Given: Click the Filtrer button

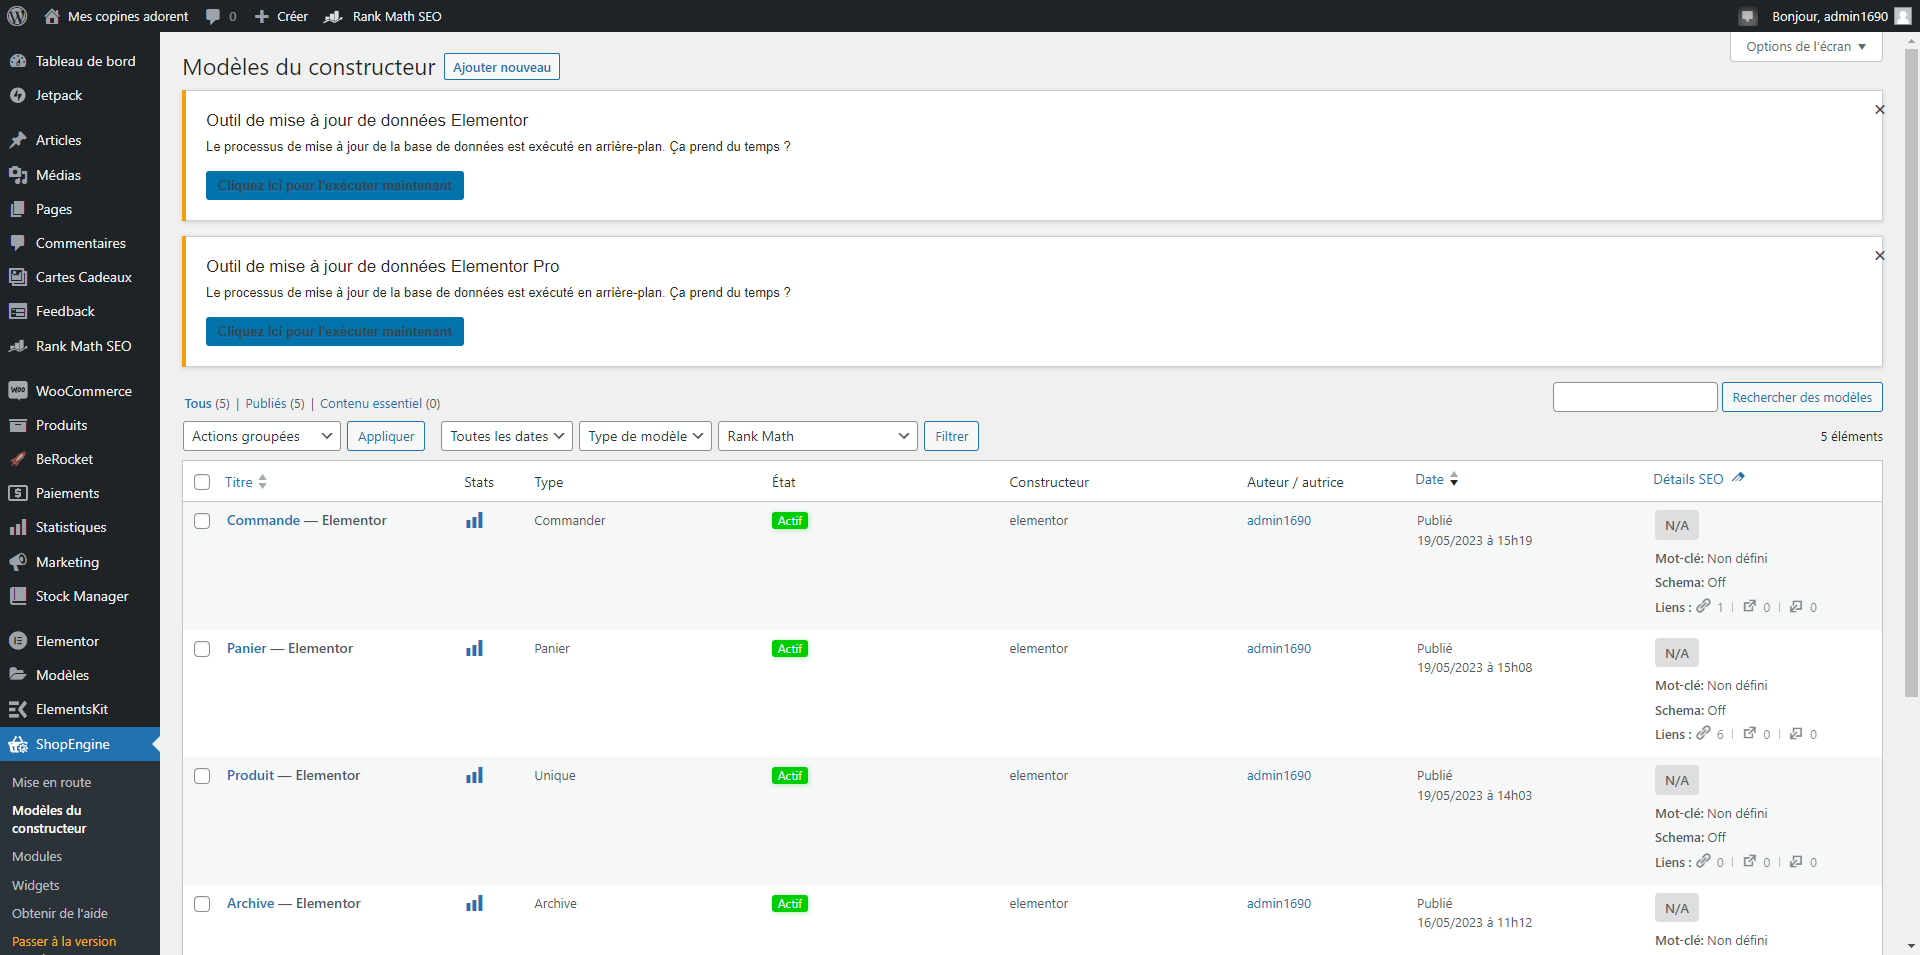Looking at the screenshot, I should (x=952, y=436).
